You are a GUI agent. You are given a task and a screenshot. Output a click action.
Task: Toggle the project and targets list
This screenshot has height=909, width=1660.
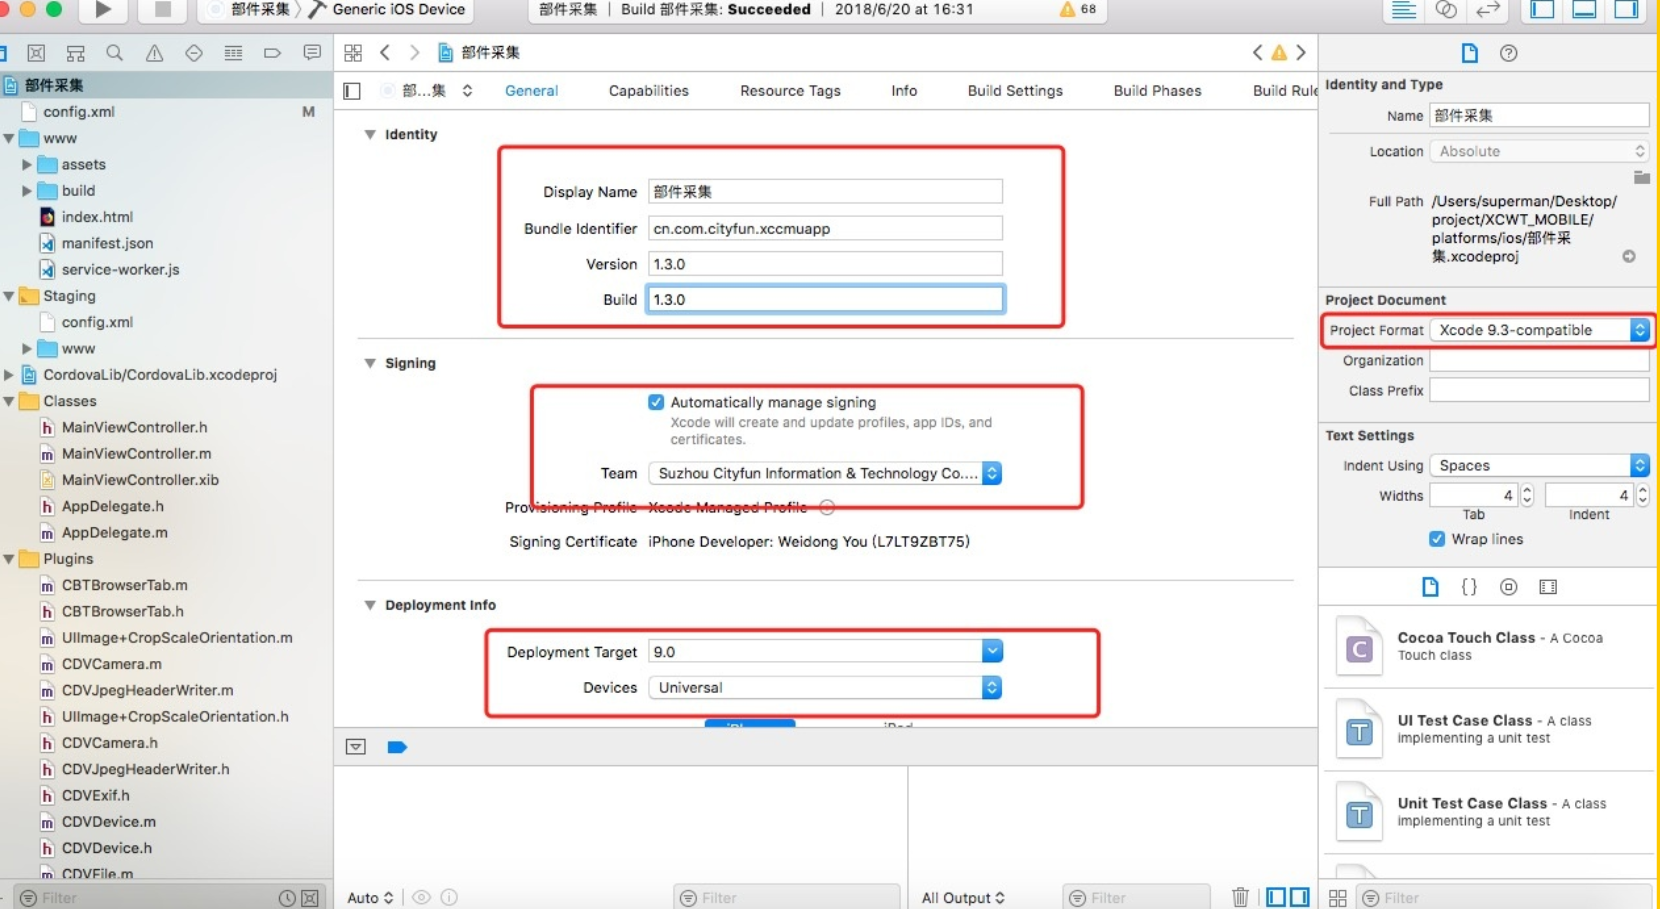click(x=352, y=91)
